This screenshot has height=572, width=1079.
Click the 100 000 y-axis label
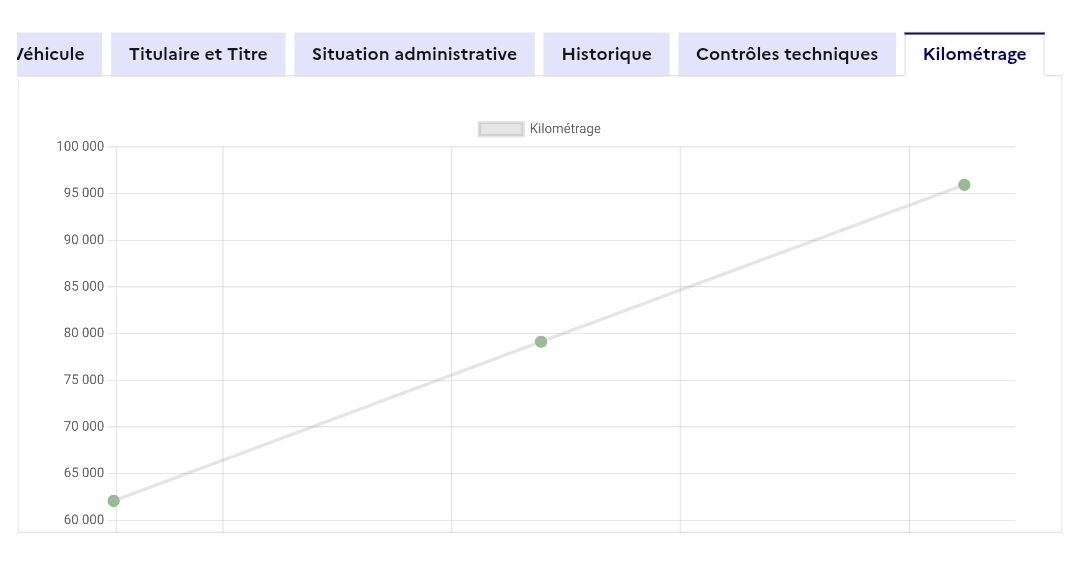pyautogui.click(x=80, y=147)
